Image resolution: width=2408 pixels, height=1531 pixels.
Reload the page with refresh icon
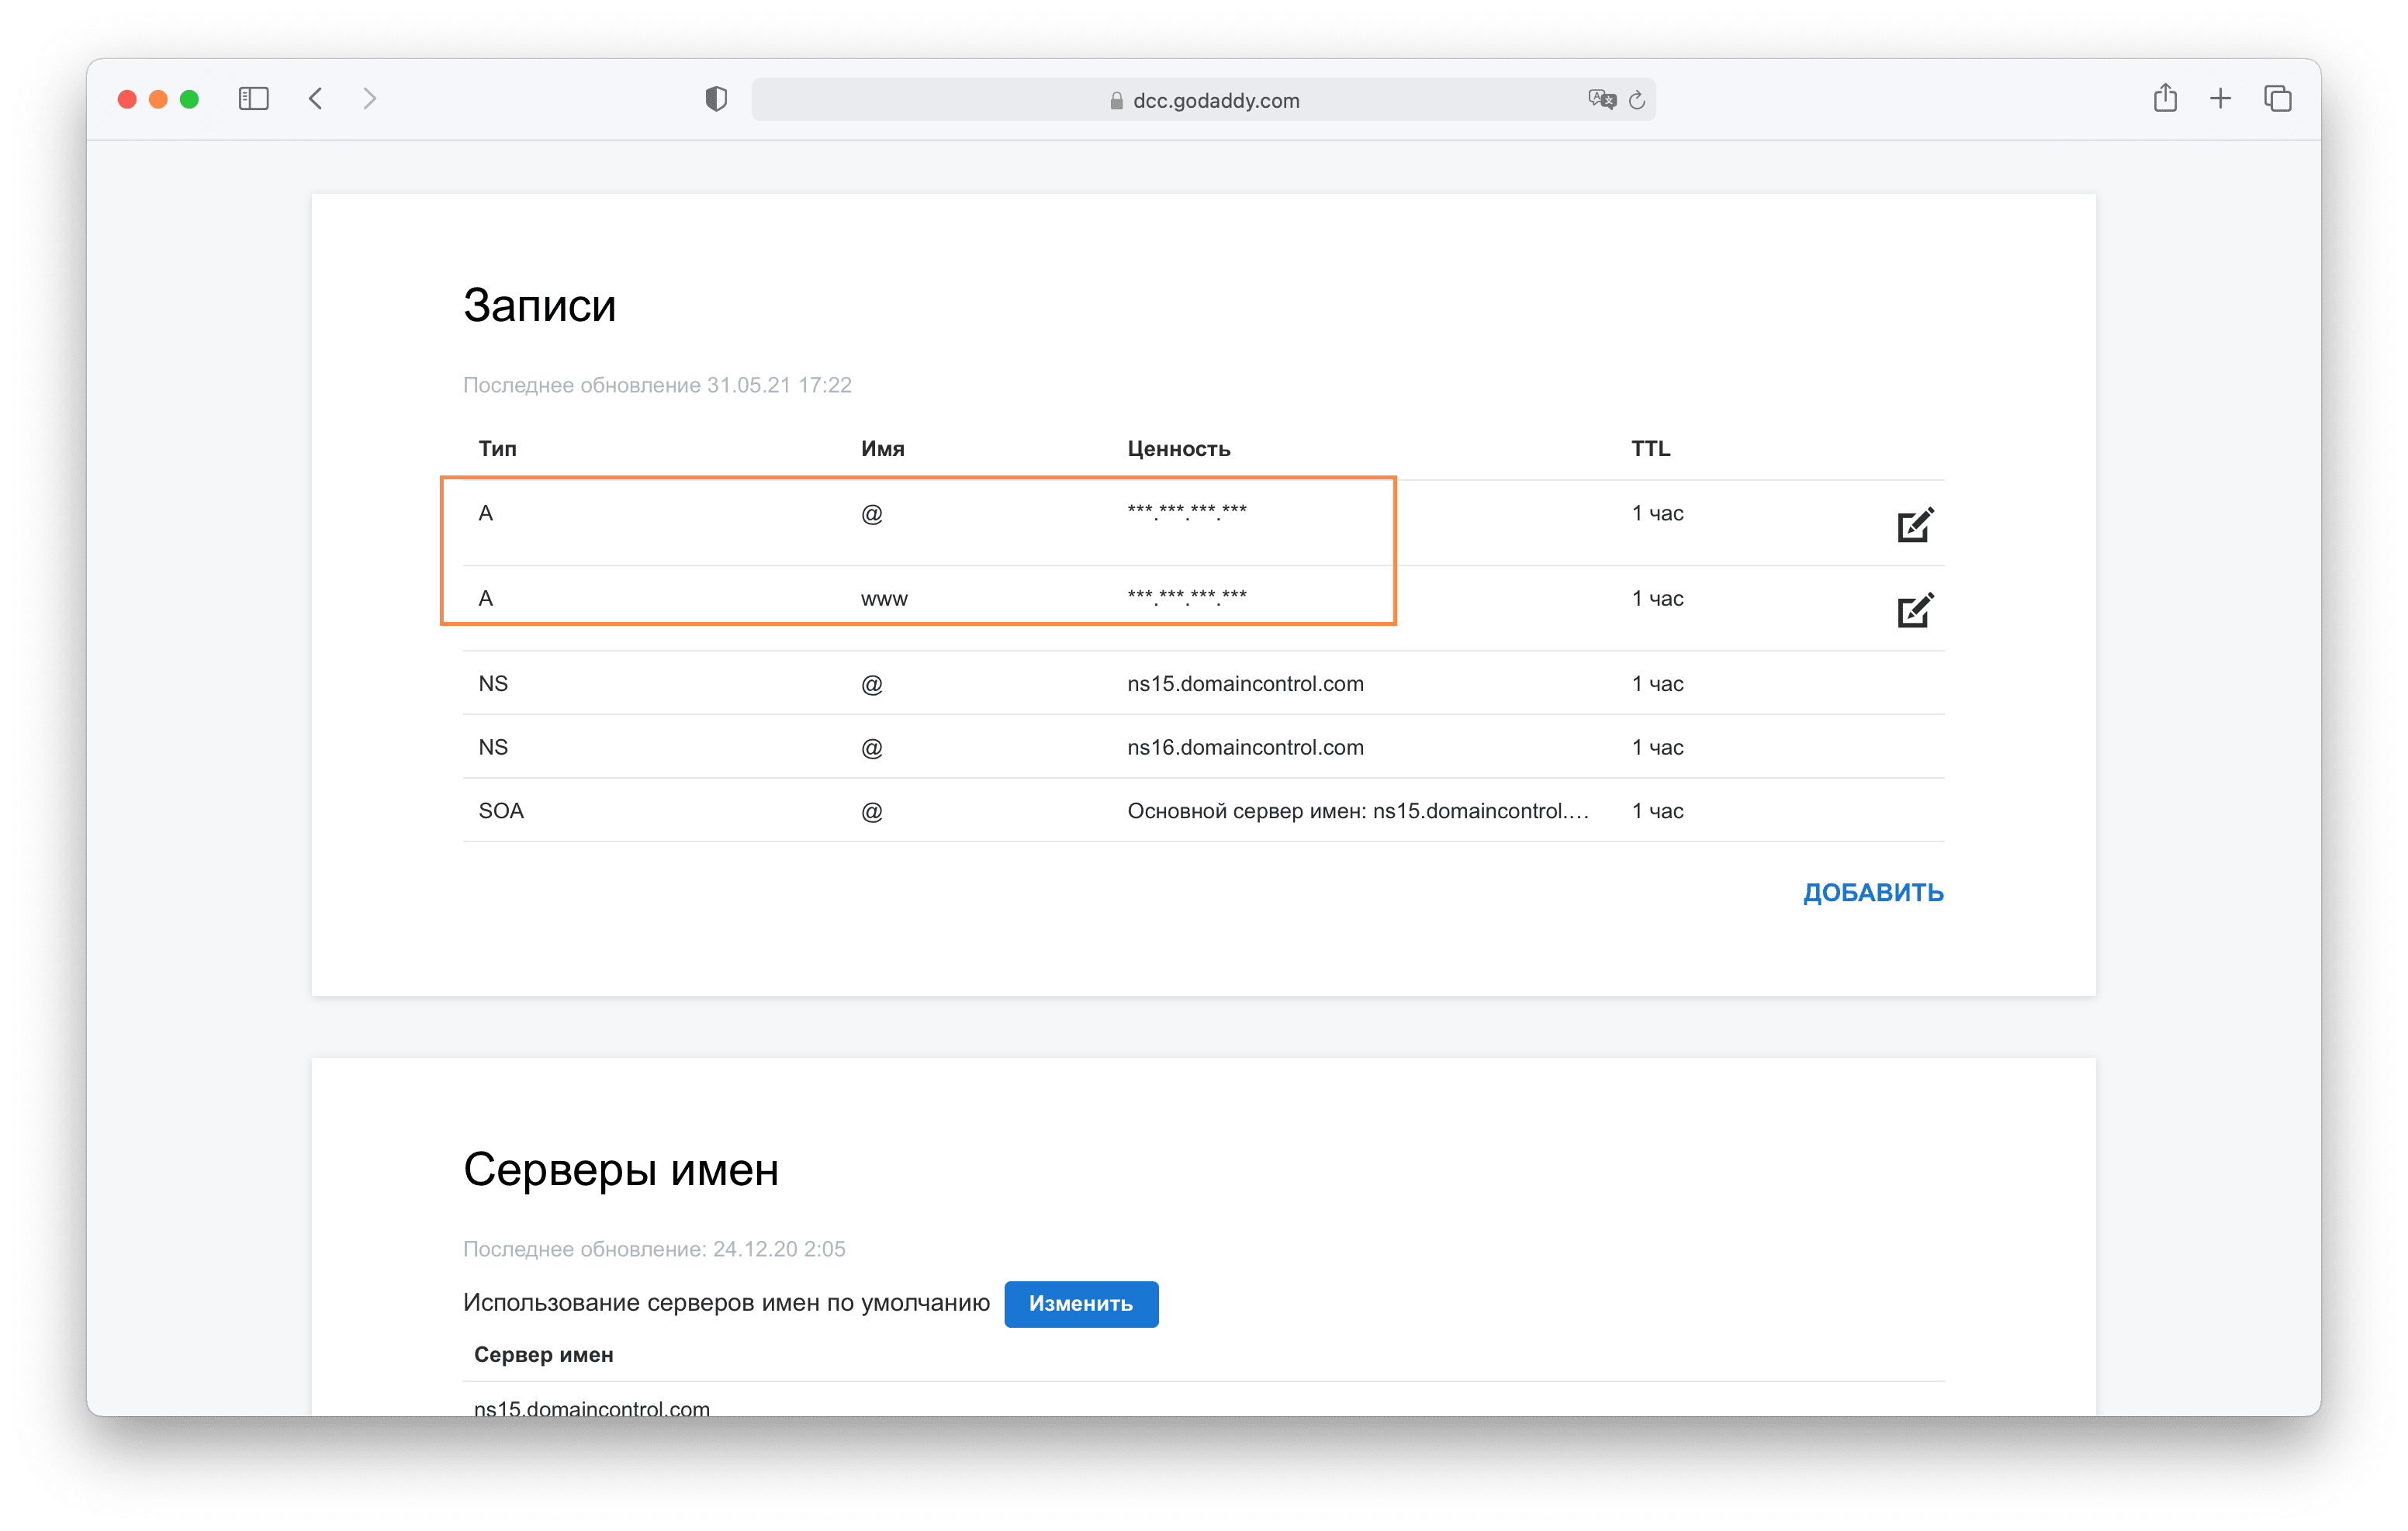1637,100
